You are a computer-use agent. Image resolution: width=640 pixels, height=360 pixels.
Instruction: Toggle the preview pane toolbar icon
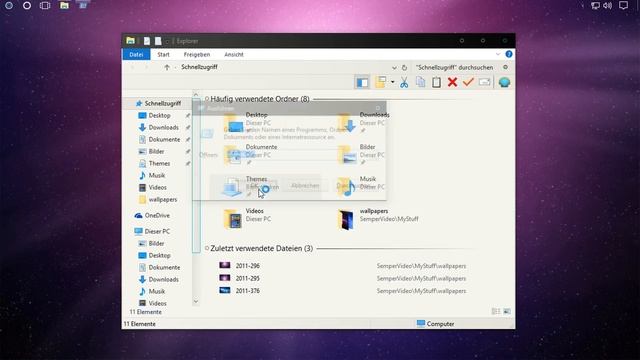(x=362, y=82)
